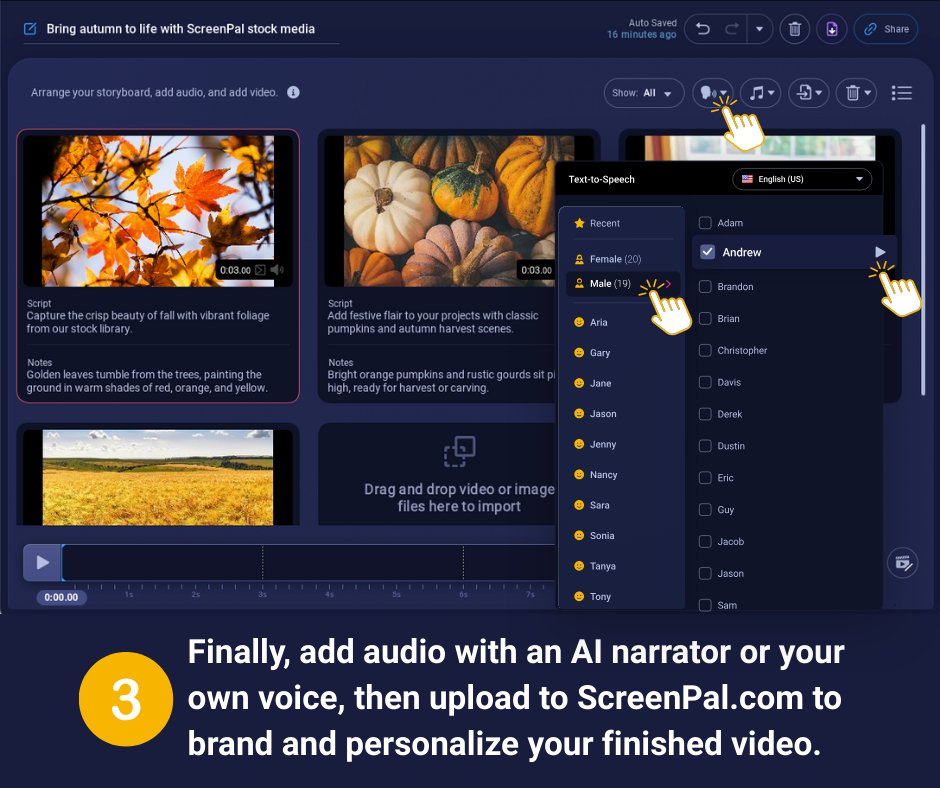The height and width of the screenshot is (788, 940).
Task: Click the 'Golden leaves tumble' notes text
Action: coord(147,381)
